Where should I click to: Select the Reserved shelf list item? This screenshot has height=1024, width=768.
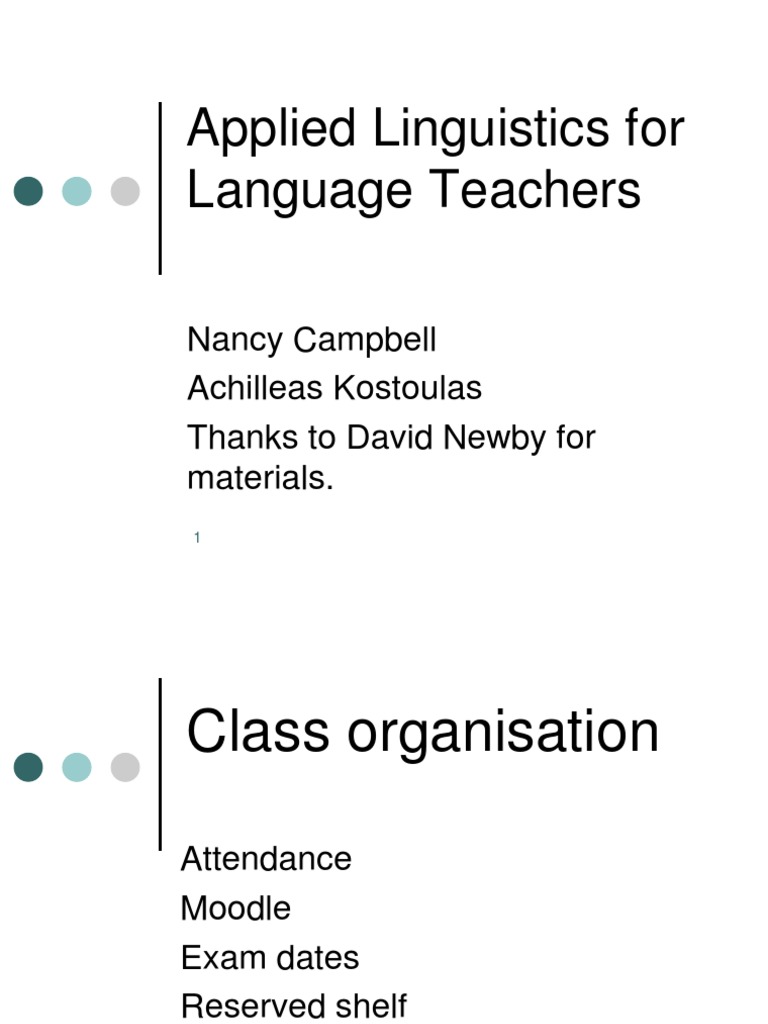pyautogui.click(x=294, y=1006)
